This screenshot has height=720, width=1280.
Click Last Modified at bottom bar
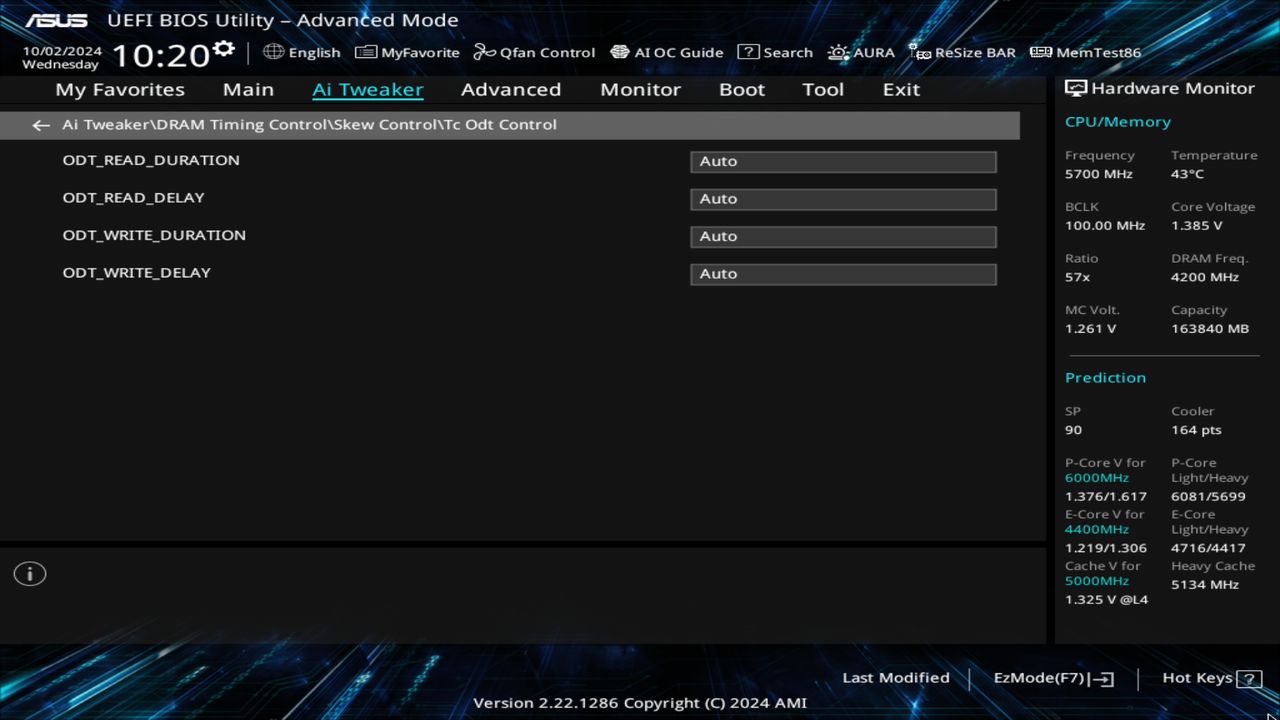click(x=895, y=677)
